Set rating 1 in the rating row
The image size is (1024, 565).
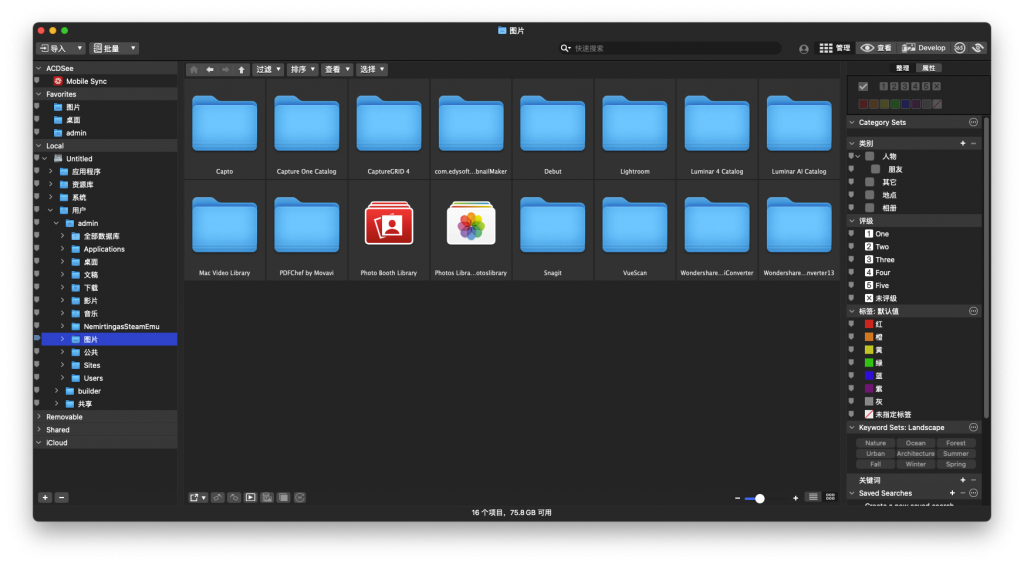884,86
